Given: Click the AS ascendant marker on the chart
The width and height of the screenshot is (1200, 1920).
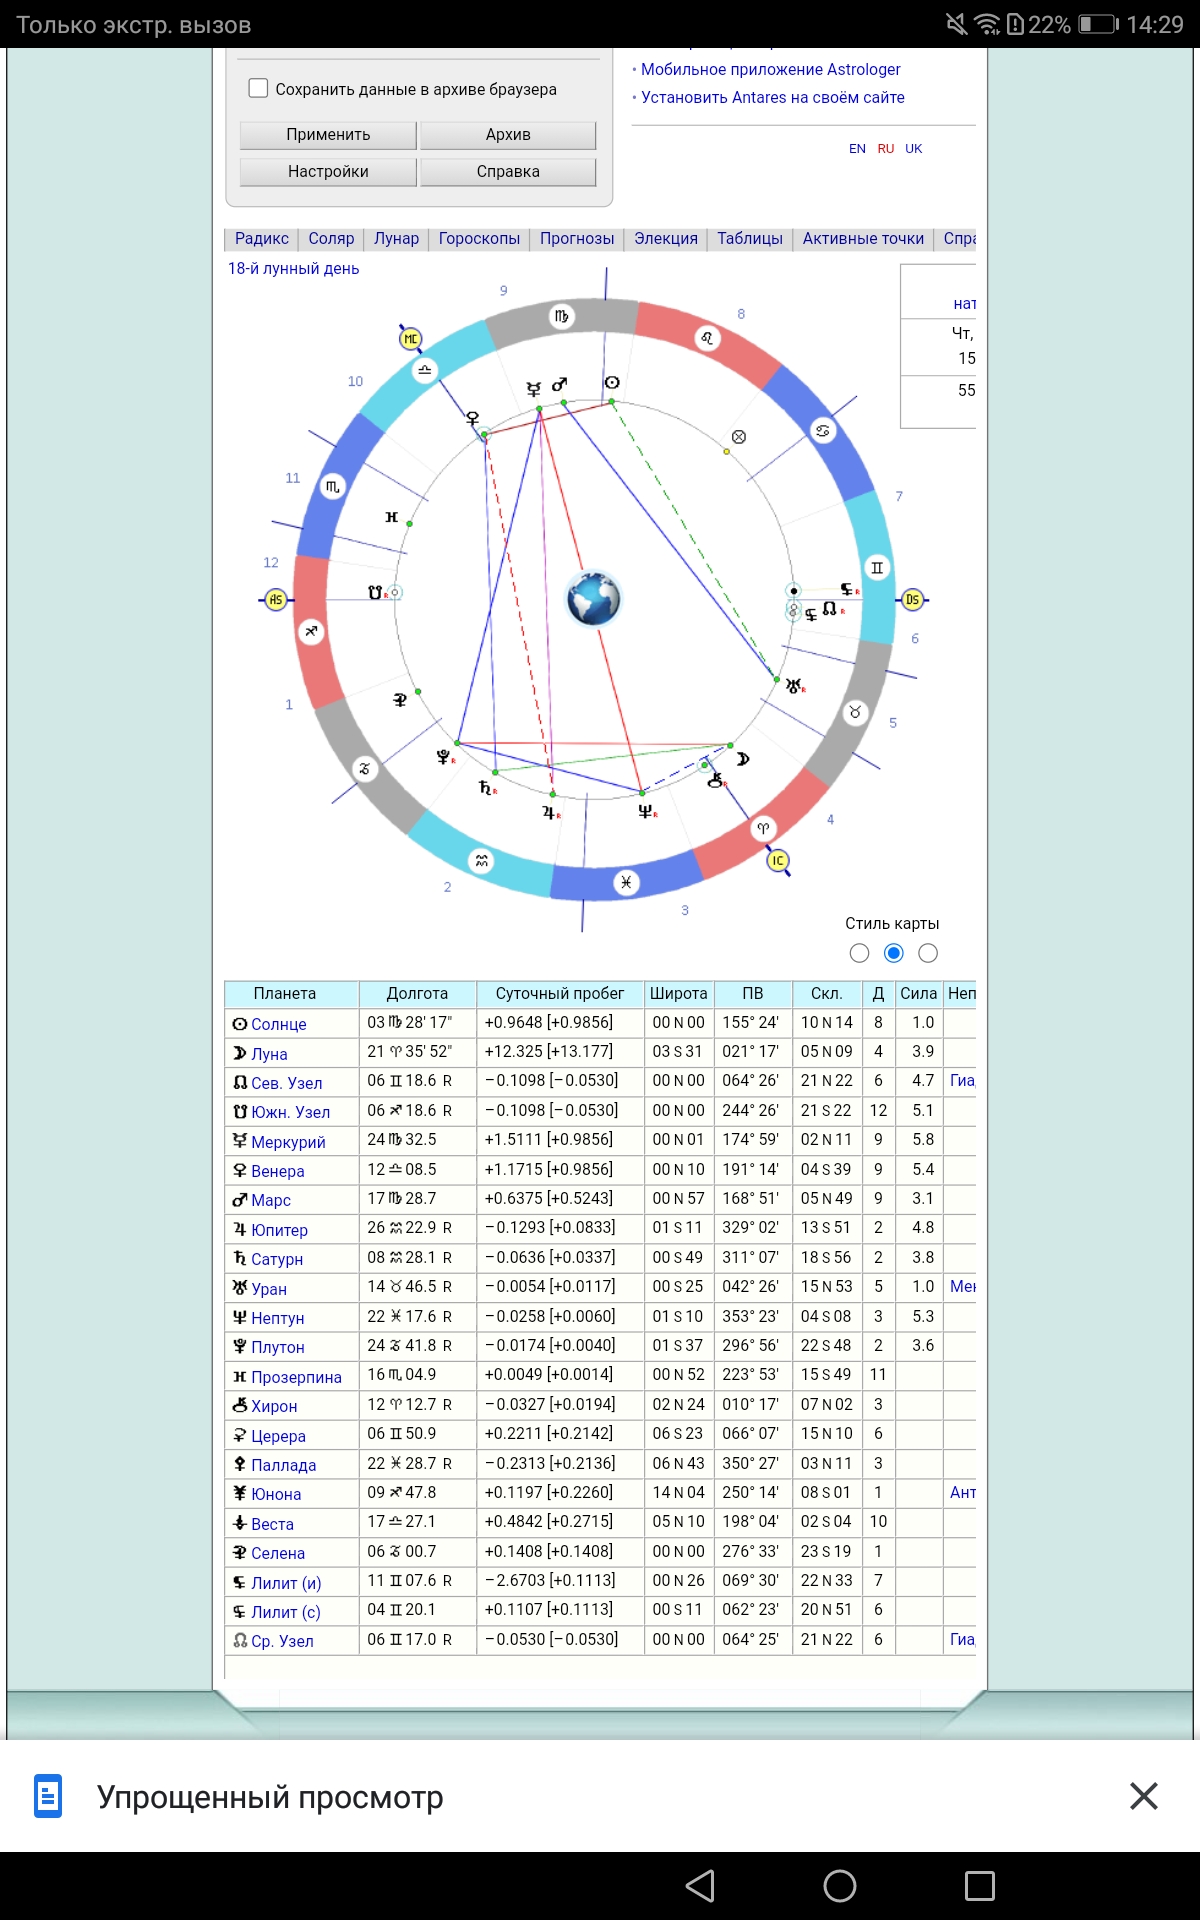Looking at the screenshot, I should (276, 600).
